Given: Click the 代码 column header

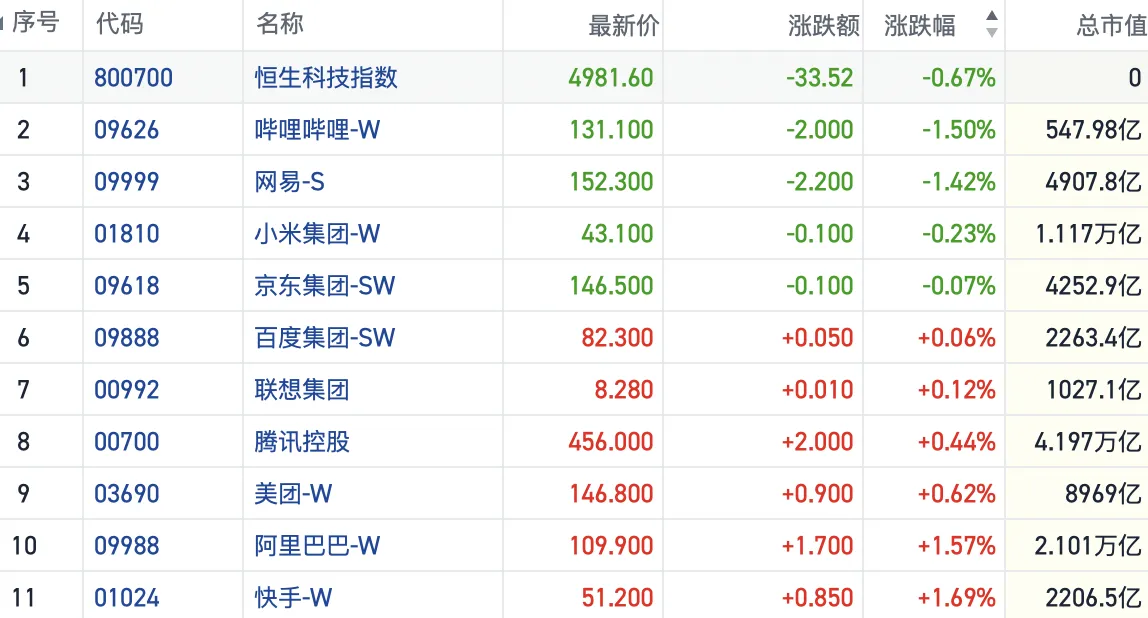Looking at the screenshot, I should 119,23.
